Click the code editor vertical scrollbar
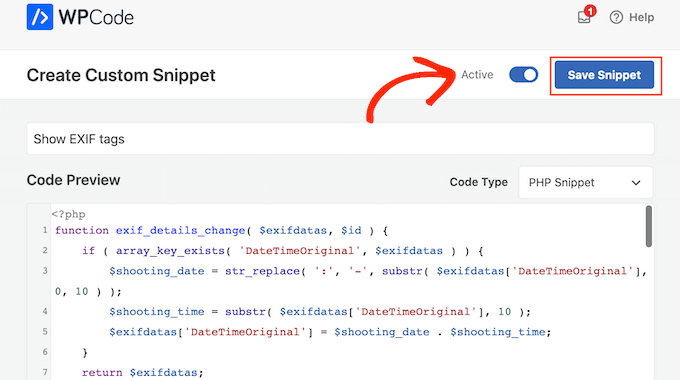Viewport: 680px width, 380px height. click(649, 226)
